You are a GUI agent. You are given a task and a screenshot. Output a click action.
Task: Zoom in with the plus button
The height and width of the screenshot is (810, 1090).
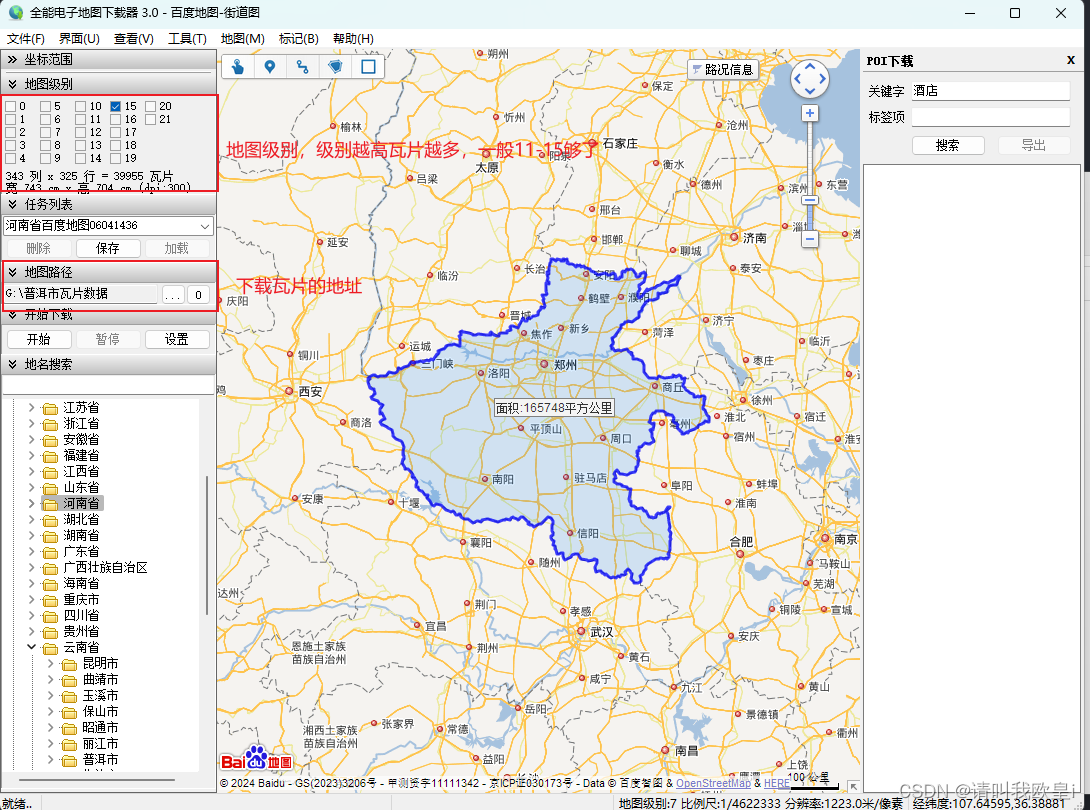pyautogui.click(x=809, y=113)
